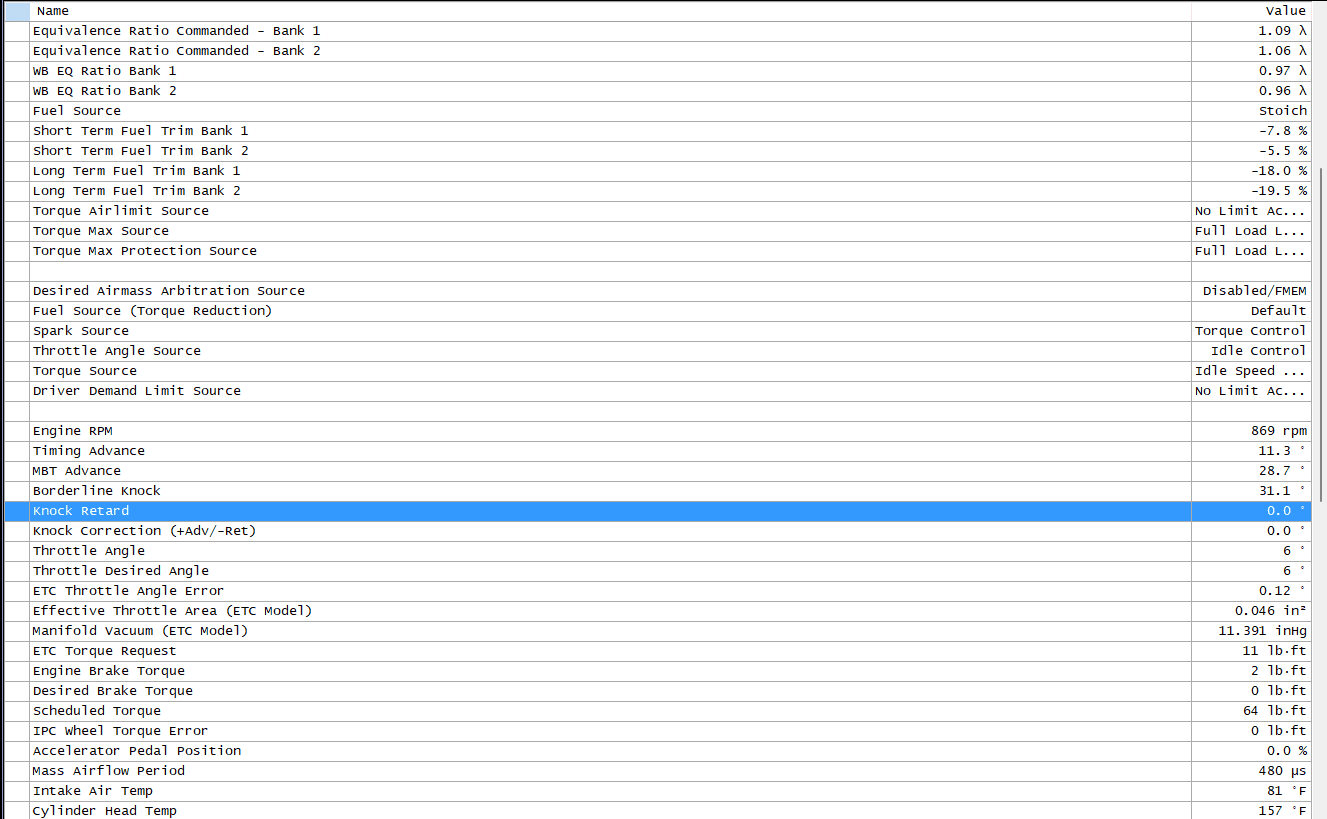Select the Accelerator Pedal Position row
Image resolution: width=1327 pixels, height=819 pixels.
(658, 751)
